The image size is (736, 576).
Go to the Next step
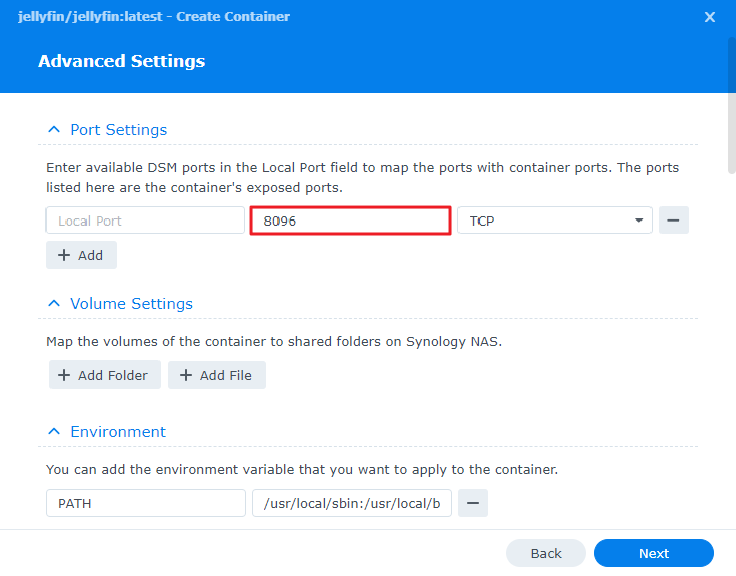click(654, 553)
